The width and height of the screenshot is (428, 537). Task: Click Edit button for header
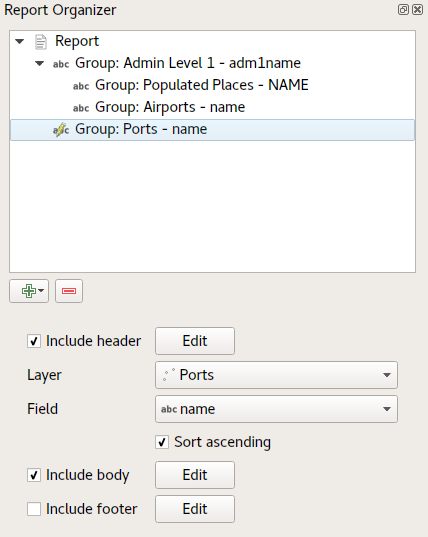tap(195, 341)
